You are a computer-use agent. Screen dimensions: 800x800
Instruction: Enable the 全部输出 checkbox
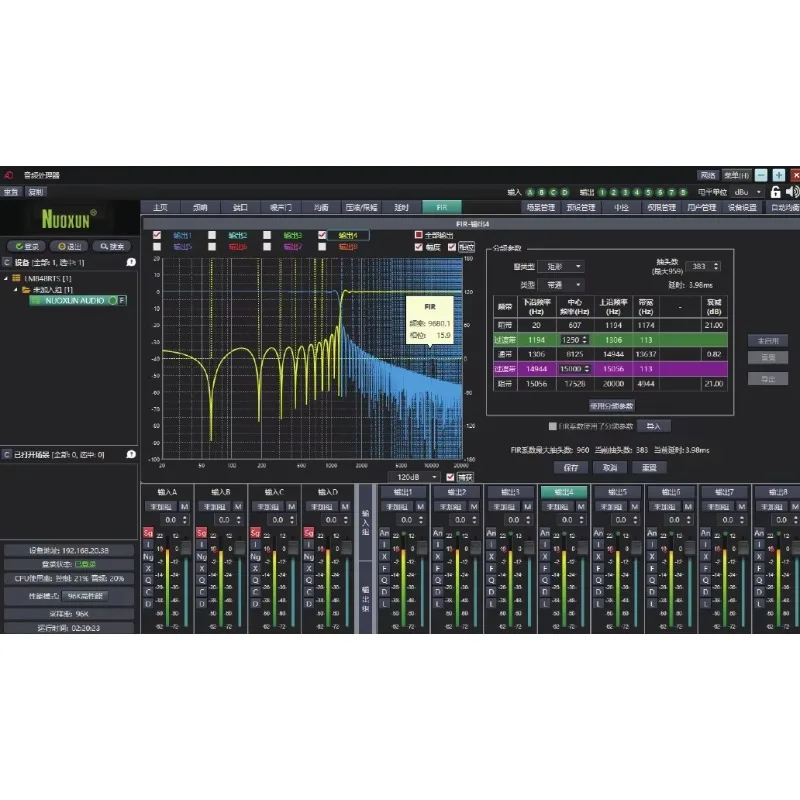coord(418,235)
